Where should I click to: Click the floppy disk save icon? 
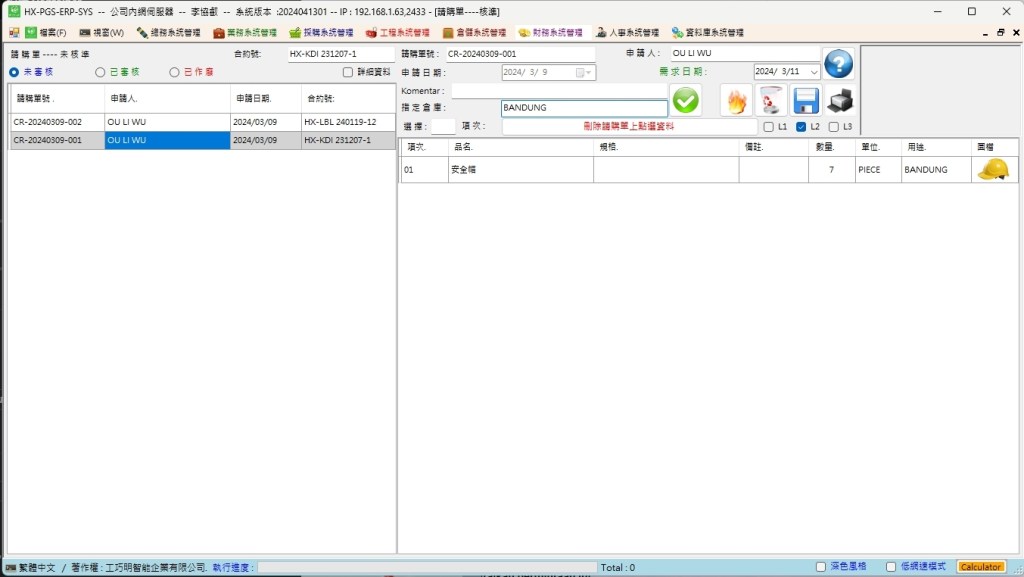tap(806, 100)
